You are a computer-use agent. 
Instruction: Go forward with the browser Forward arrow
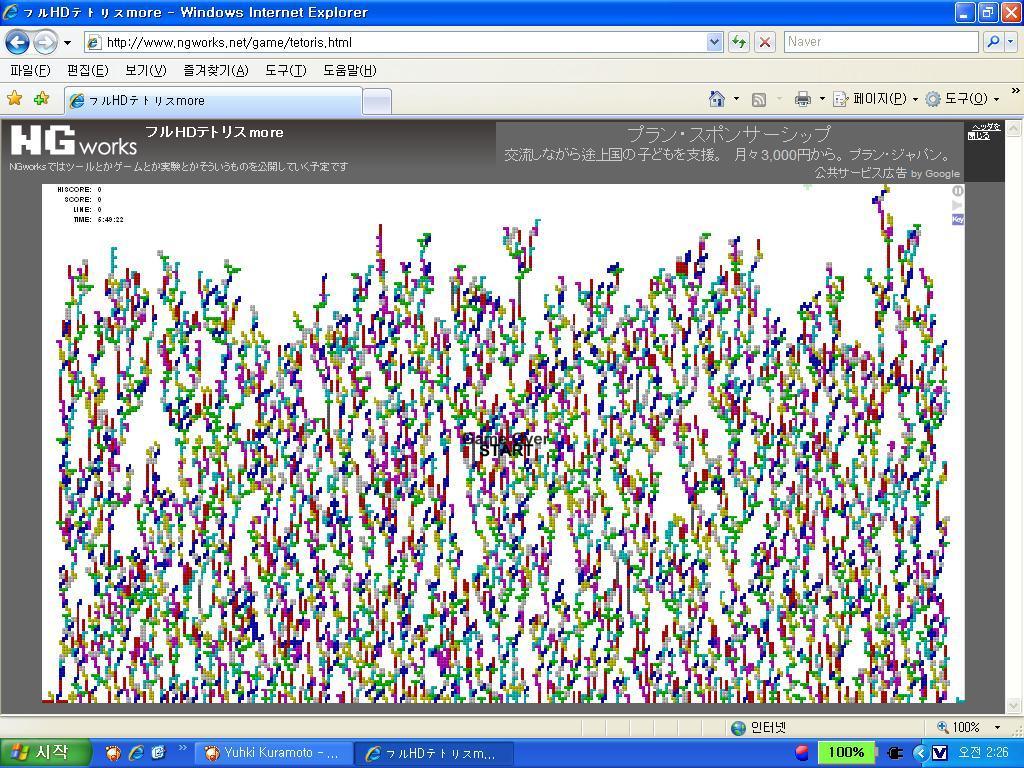pos(44,42)
